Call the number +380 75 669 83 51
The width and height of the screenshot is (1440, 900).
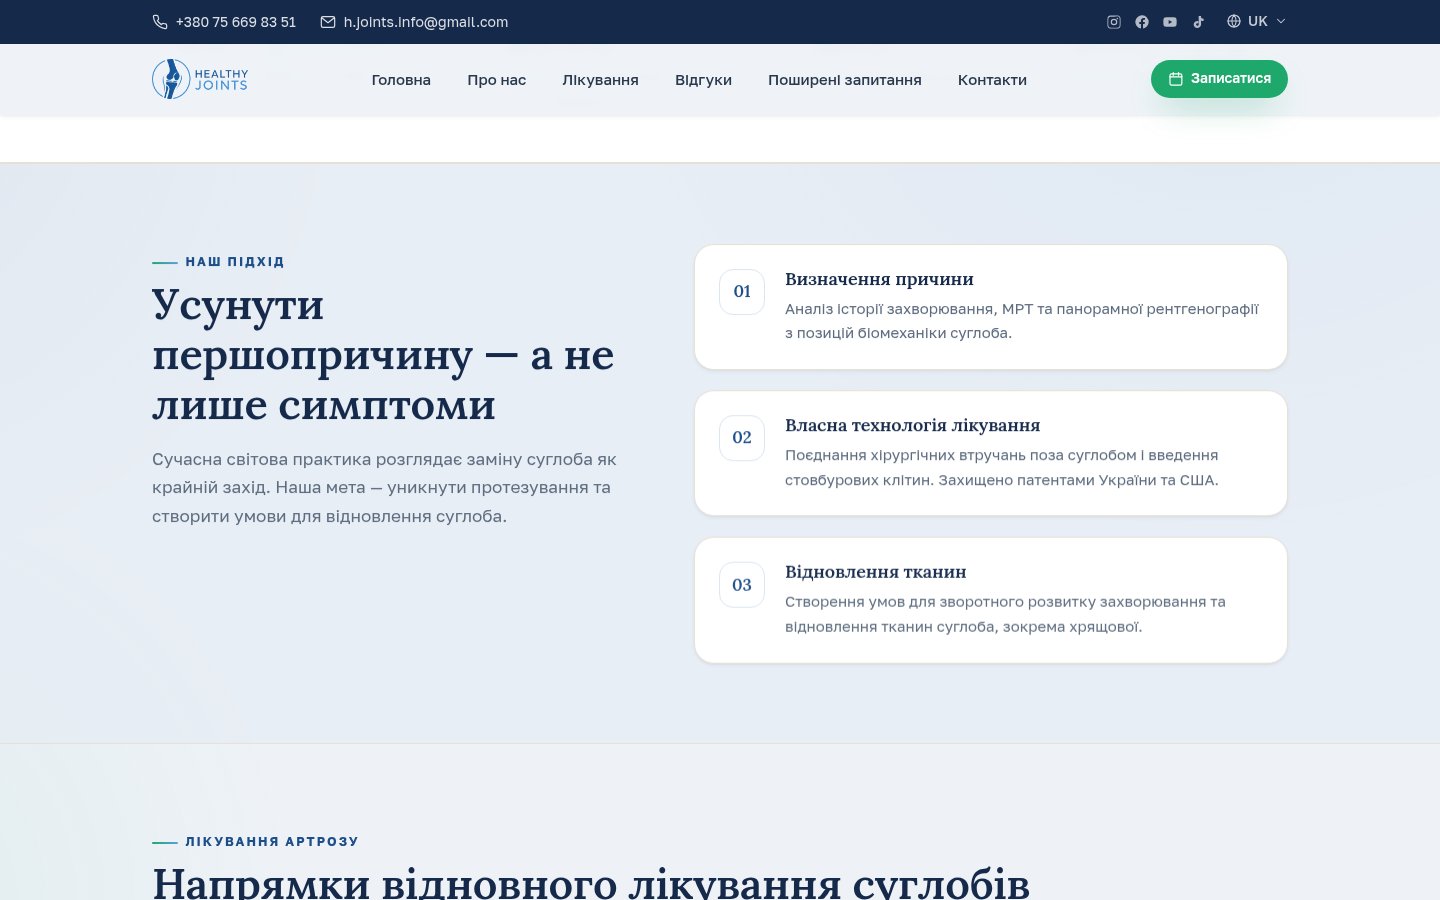point(236,22)
